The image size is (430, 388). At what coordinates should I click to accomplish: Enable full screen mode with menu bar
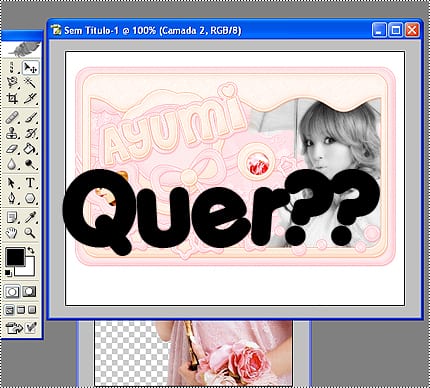21,310
